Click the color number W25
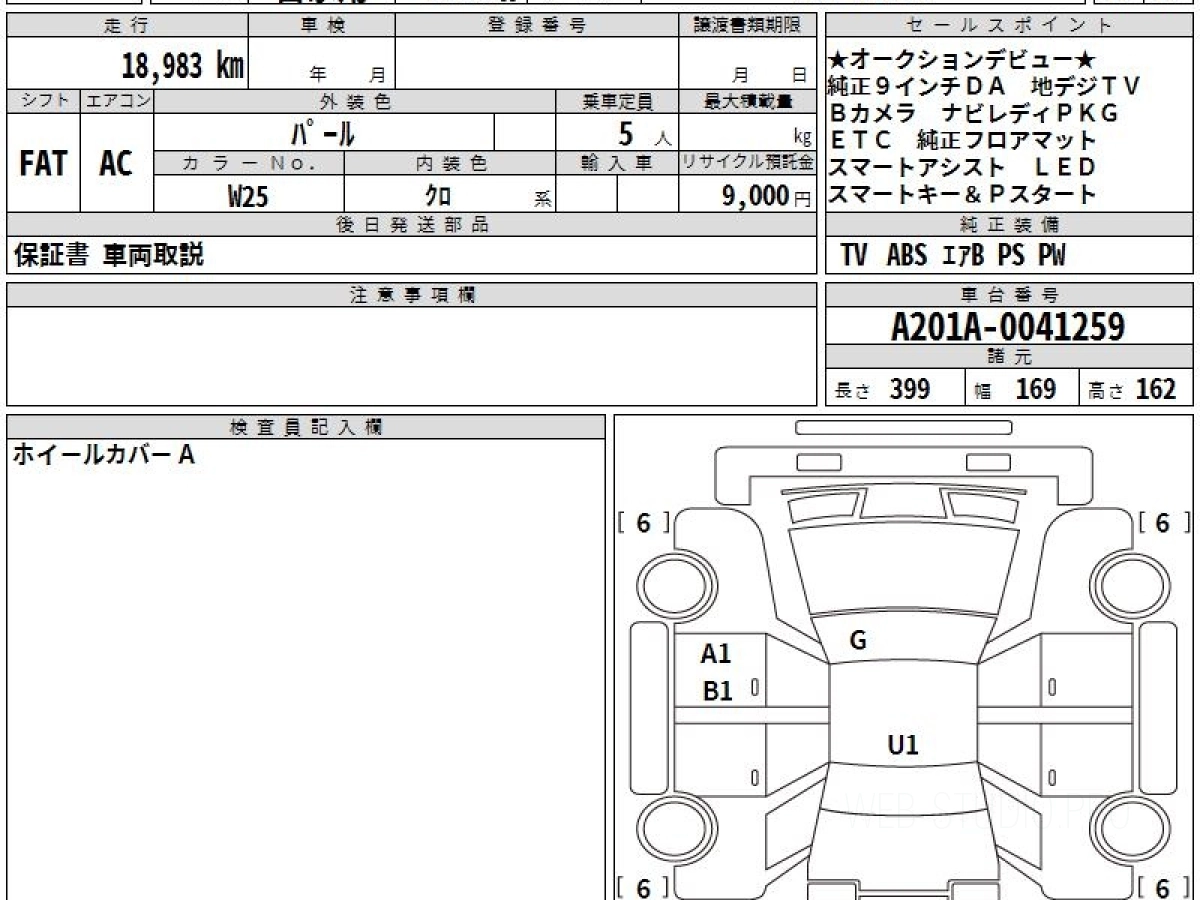1200x900 pixels. (248, 196)
